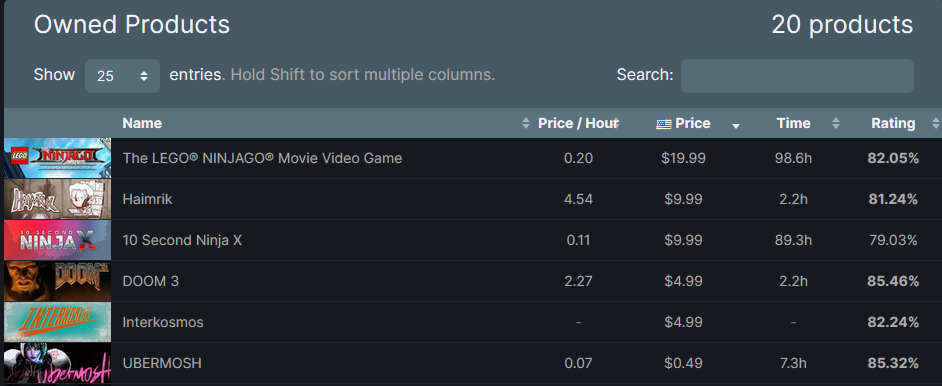Viewport: 942px width, 386px height.
Task: Click the US flag icon beside Price
Action: point(664,124)
